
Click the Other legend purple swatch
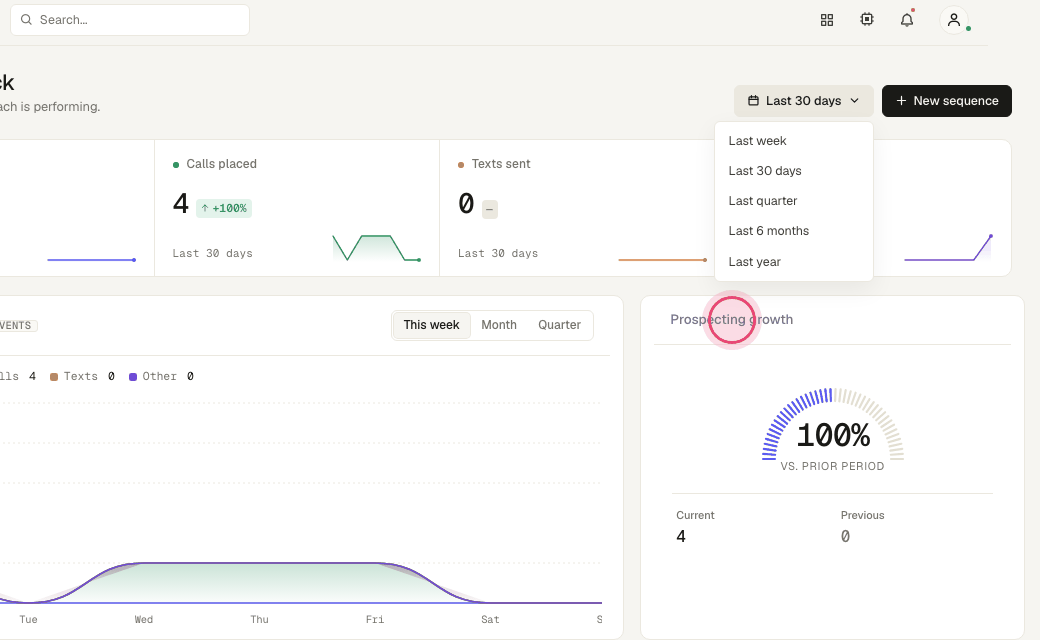click(x=133, y=377)
